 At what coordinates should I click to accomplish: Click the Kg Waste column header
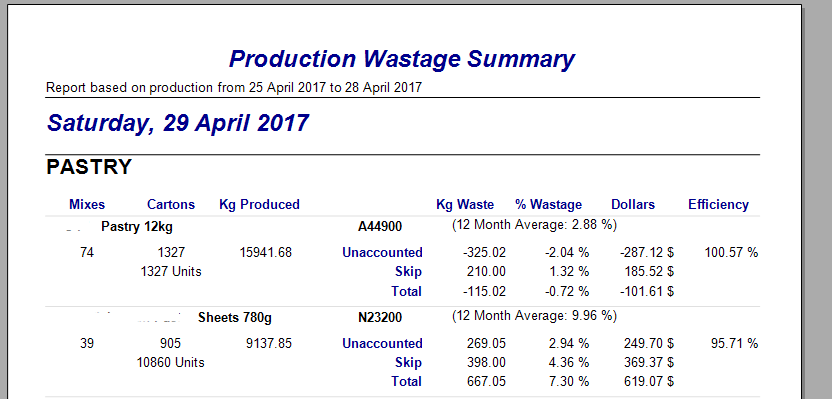pyautogui.click(x=465, y=204)
